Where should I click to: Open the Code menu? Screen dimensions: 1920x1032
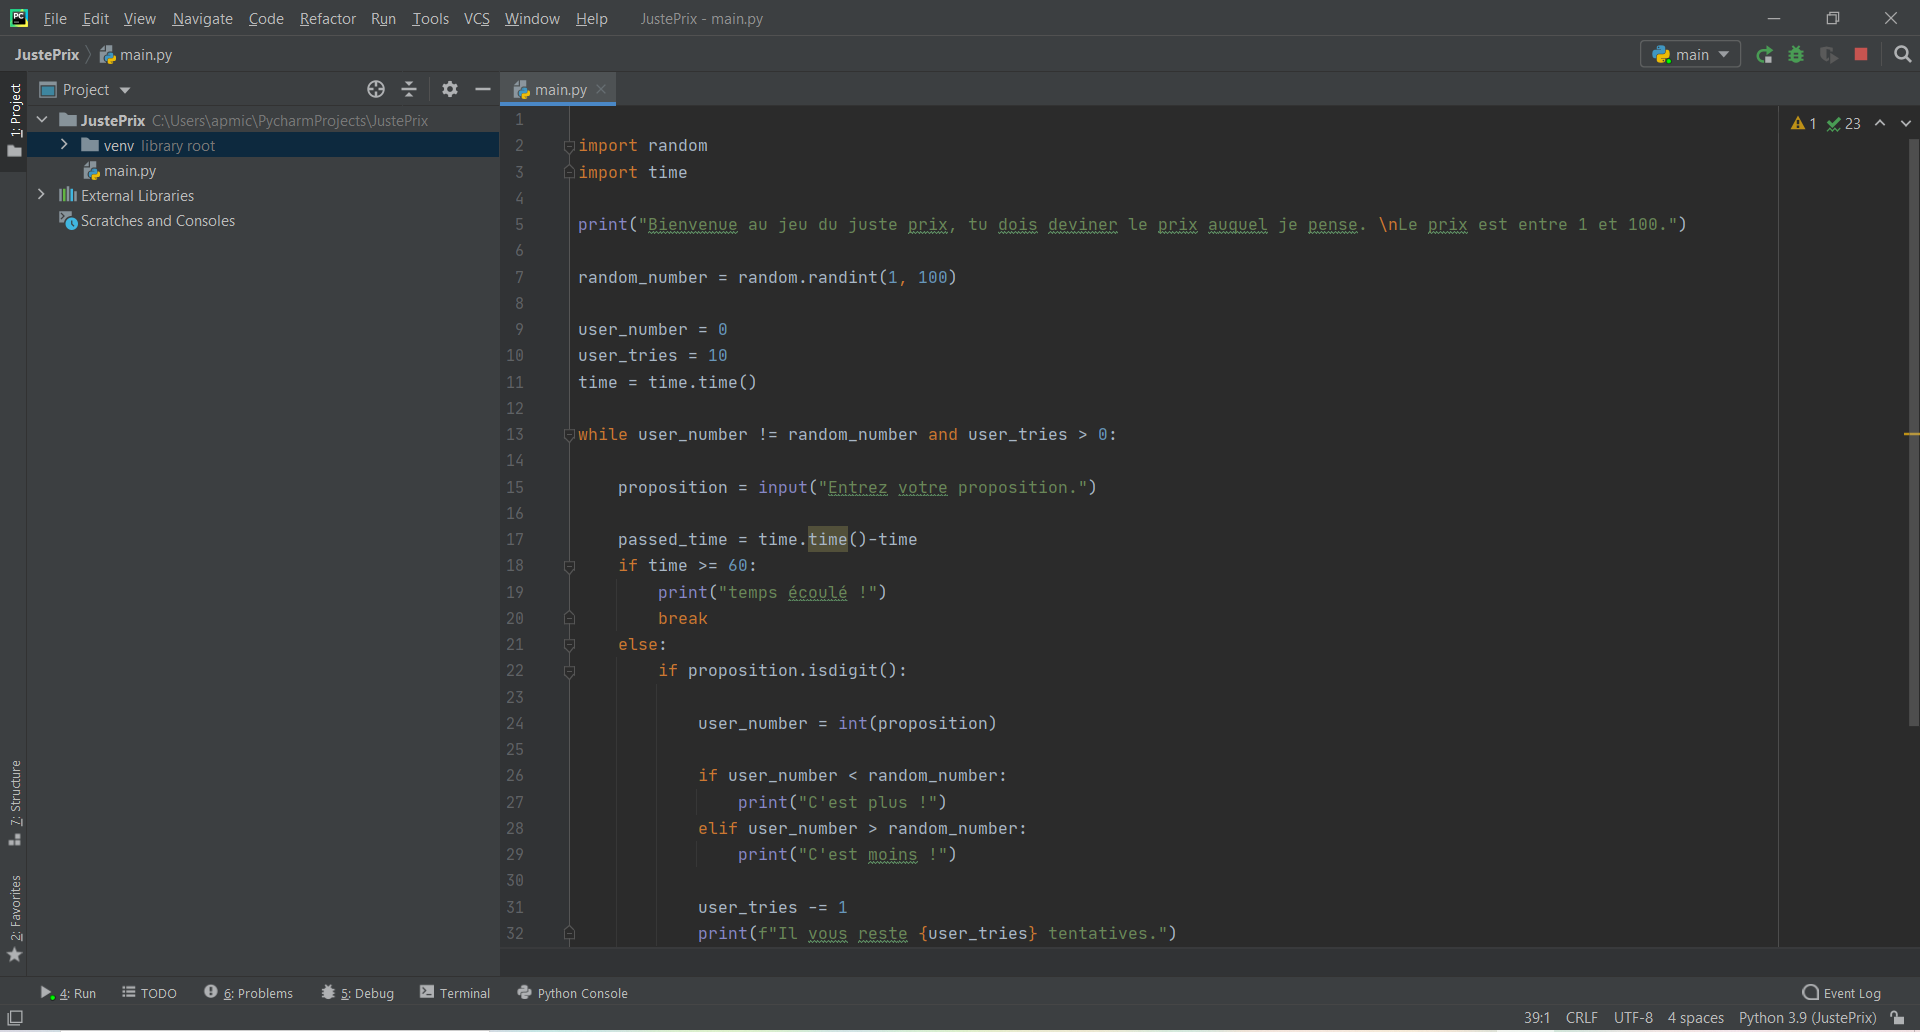(266, 19)
